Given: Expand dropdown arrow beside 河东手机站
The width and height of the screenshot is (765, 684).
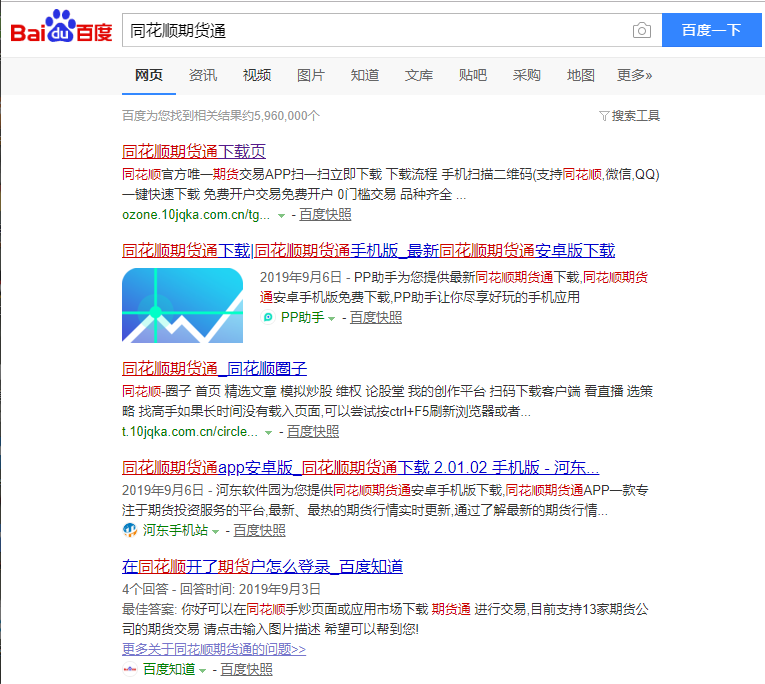Looking at the screenshot, I should (216, 531).
